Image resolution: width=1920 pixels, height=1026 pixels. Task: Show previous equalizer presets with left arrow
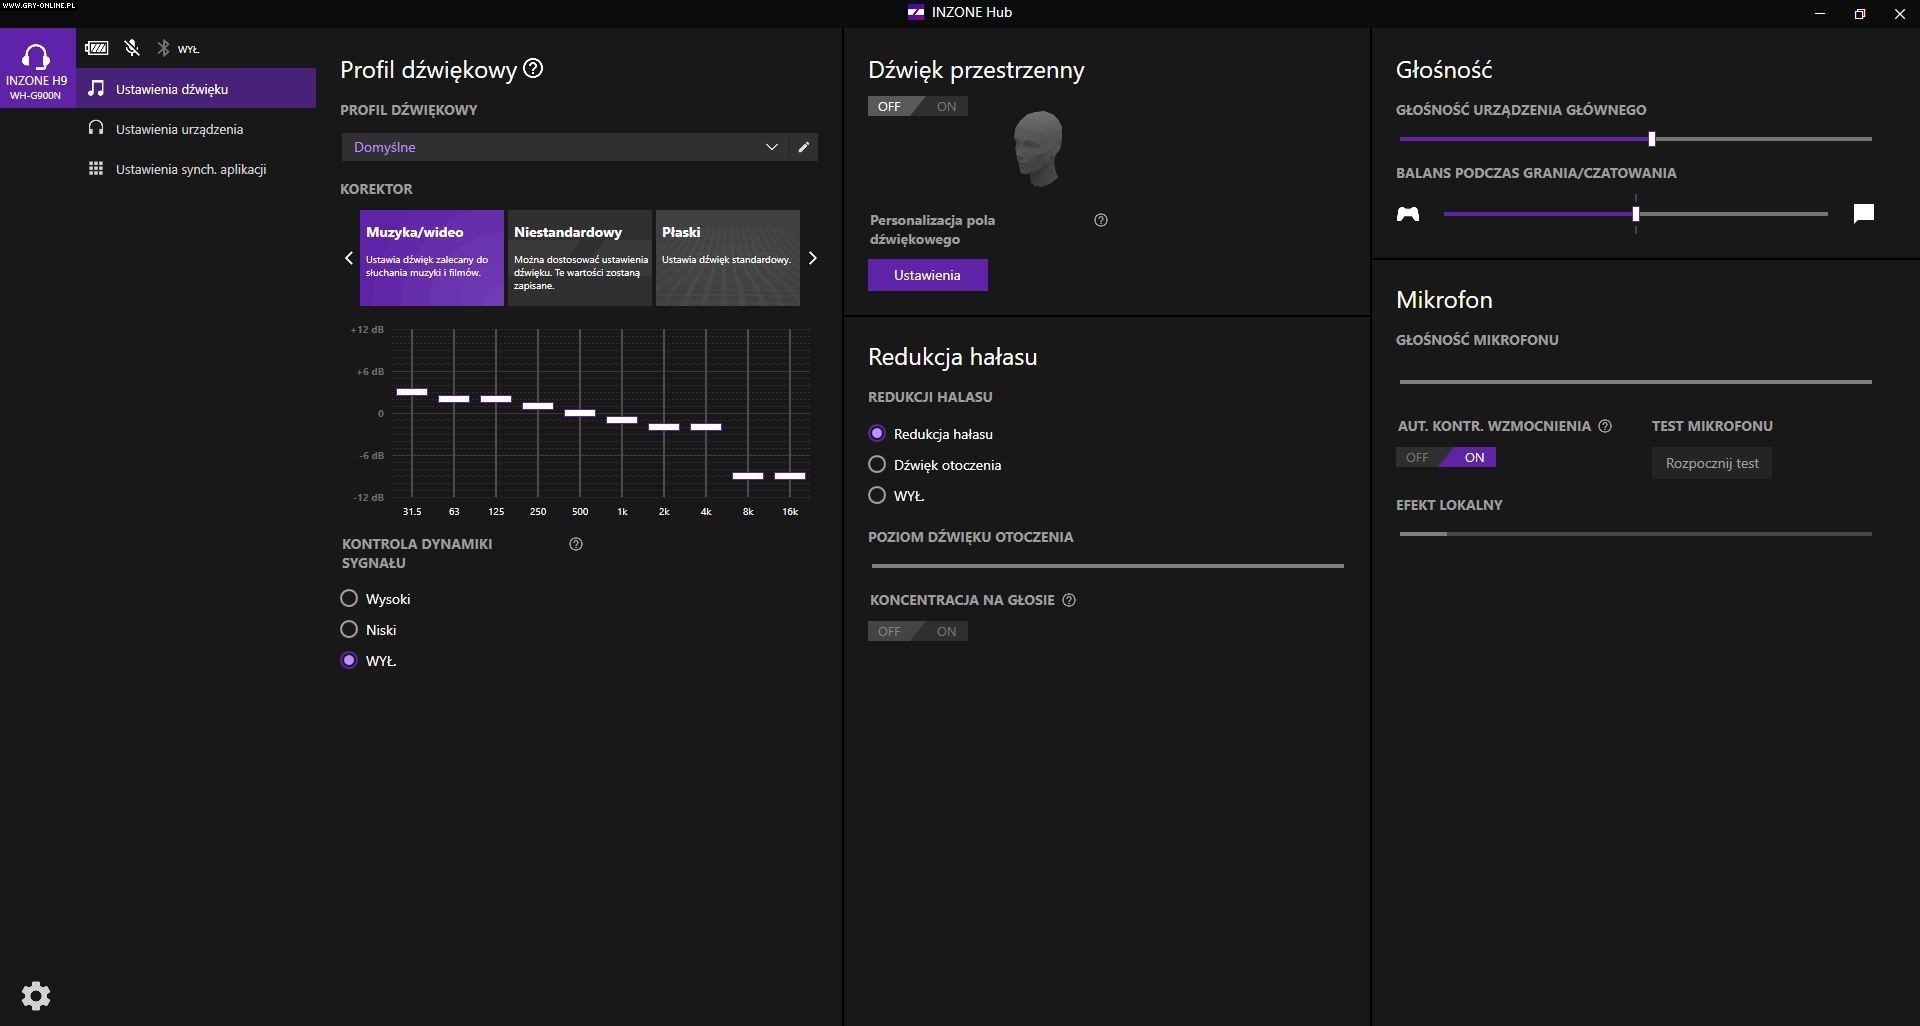tap(349, 258)
